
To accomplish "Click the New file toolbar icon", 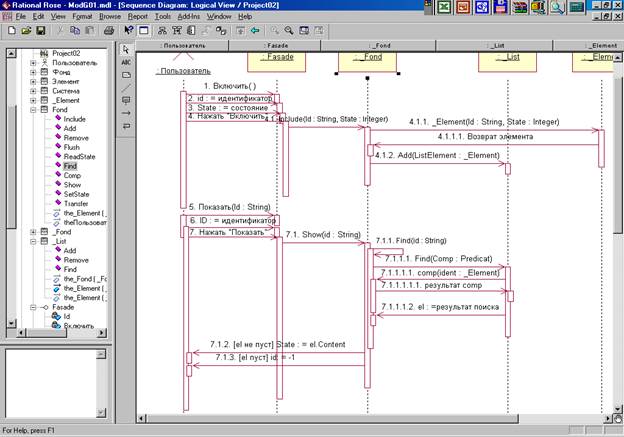I will click(x=10, y=31).
